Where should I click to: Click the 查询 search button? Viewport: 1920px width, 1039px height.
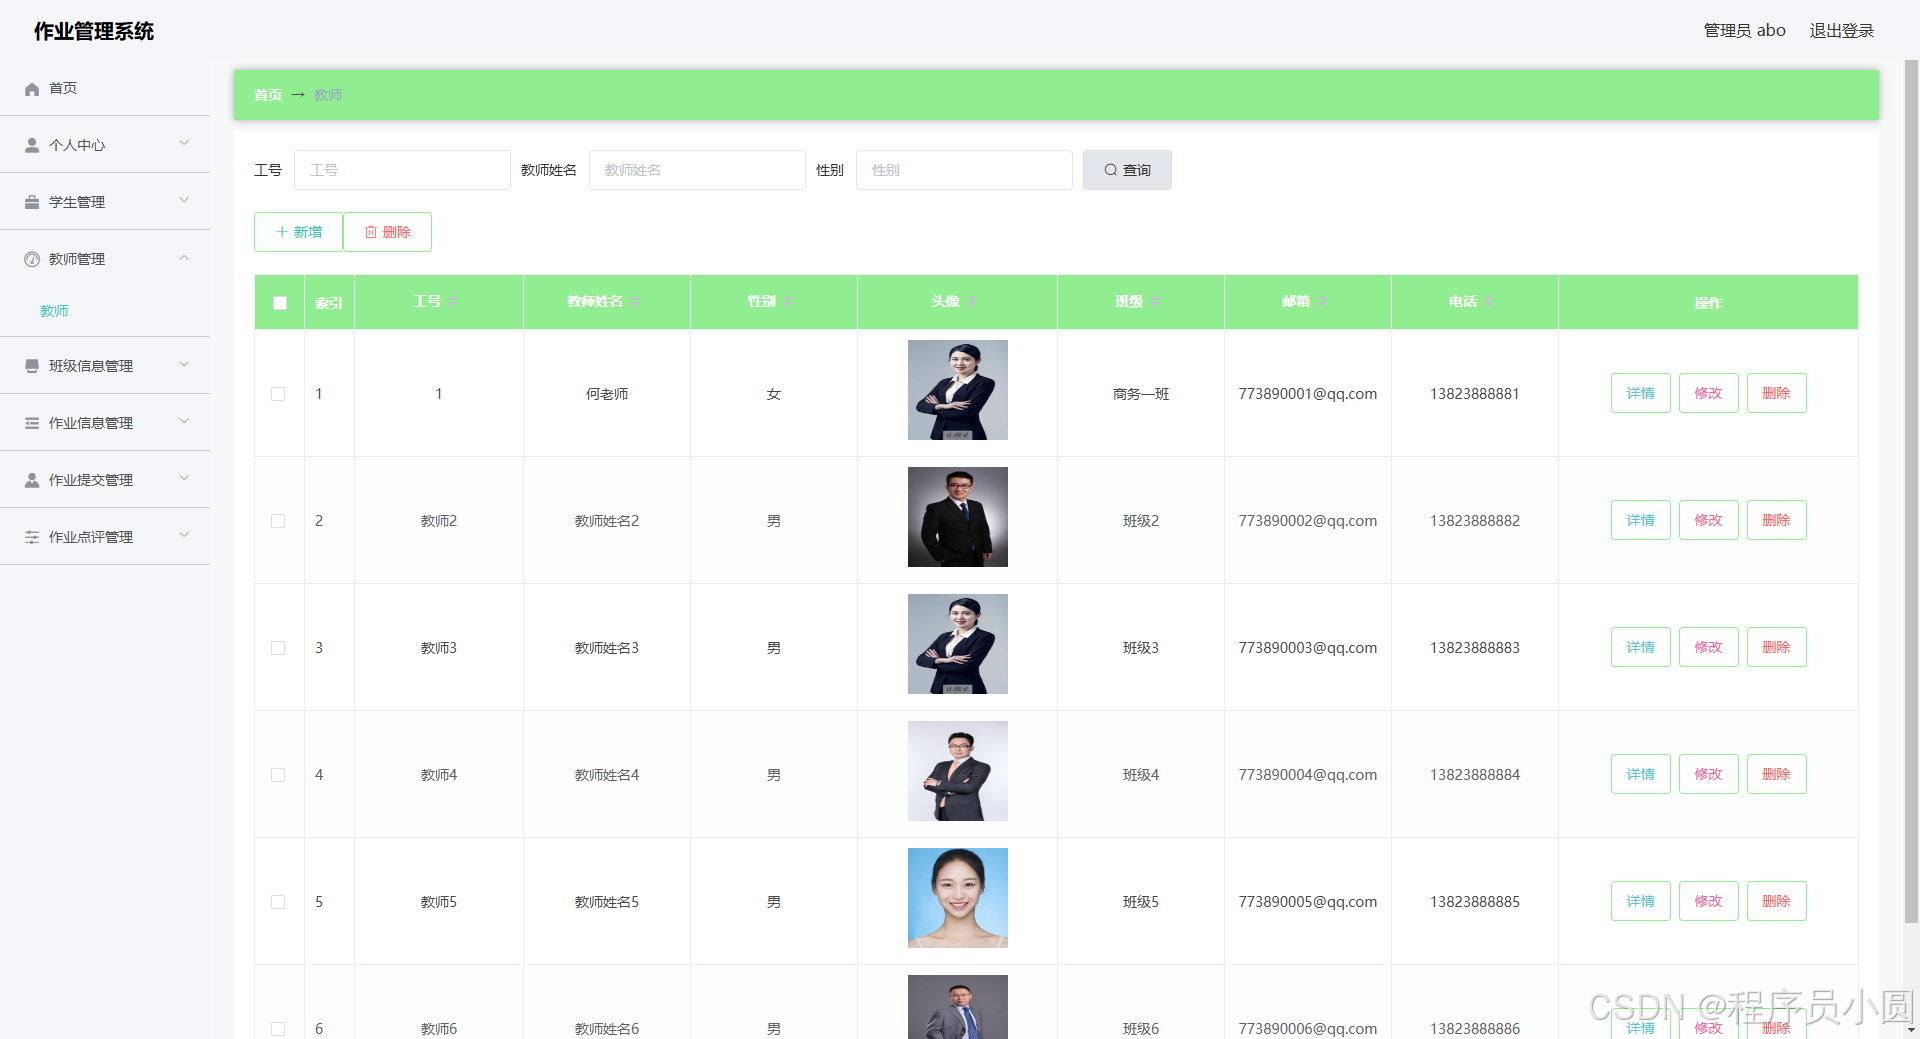click(x=1127, y=170)
